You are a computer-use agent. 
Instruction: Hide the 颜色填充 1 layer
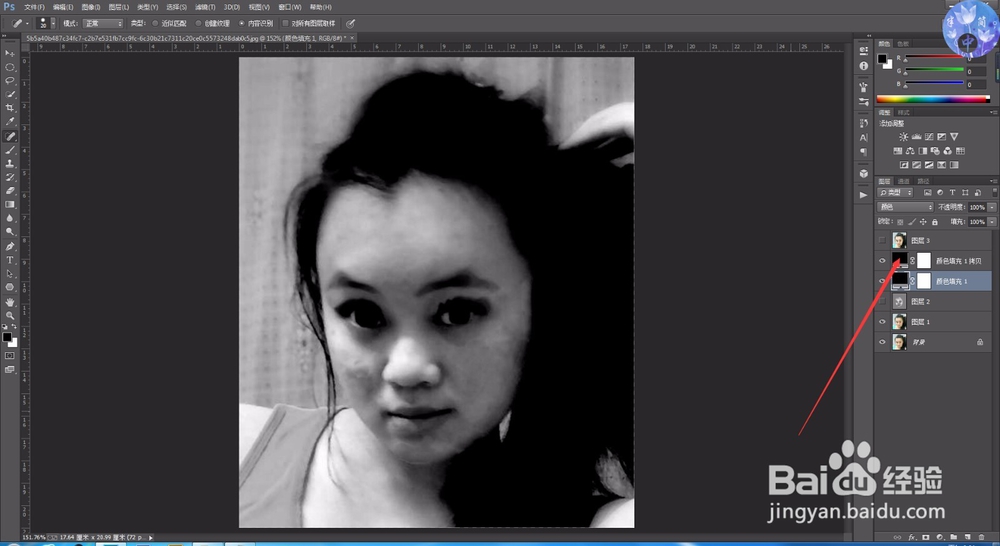coord(882,281)
